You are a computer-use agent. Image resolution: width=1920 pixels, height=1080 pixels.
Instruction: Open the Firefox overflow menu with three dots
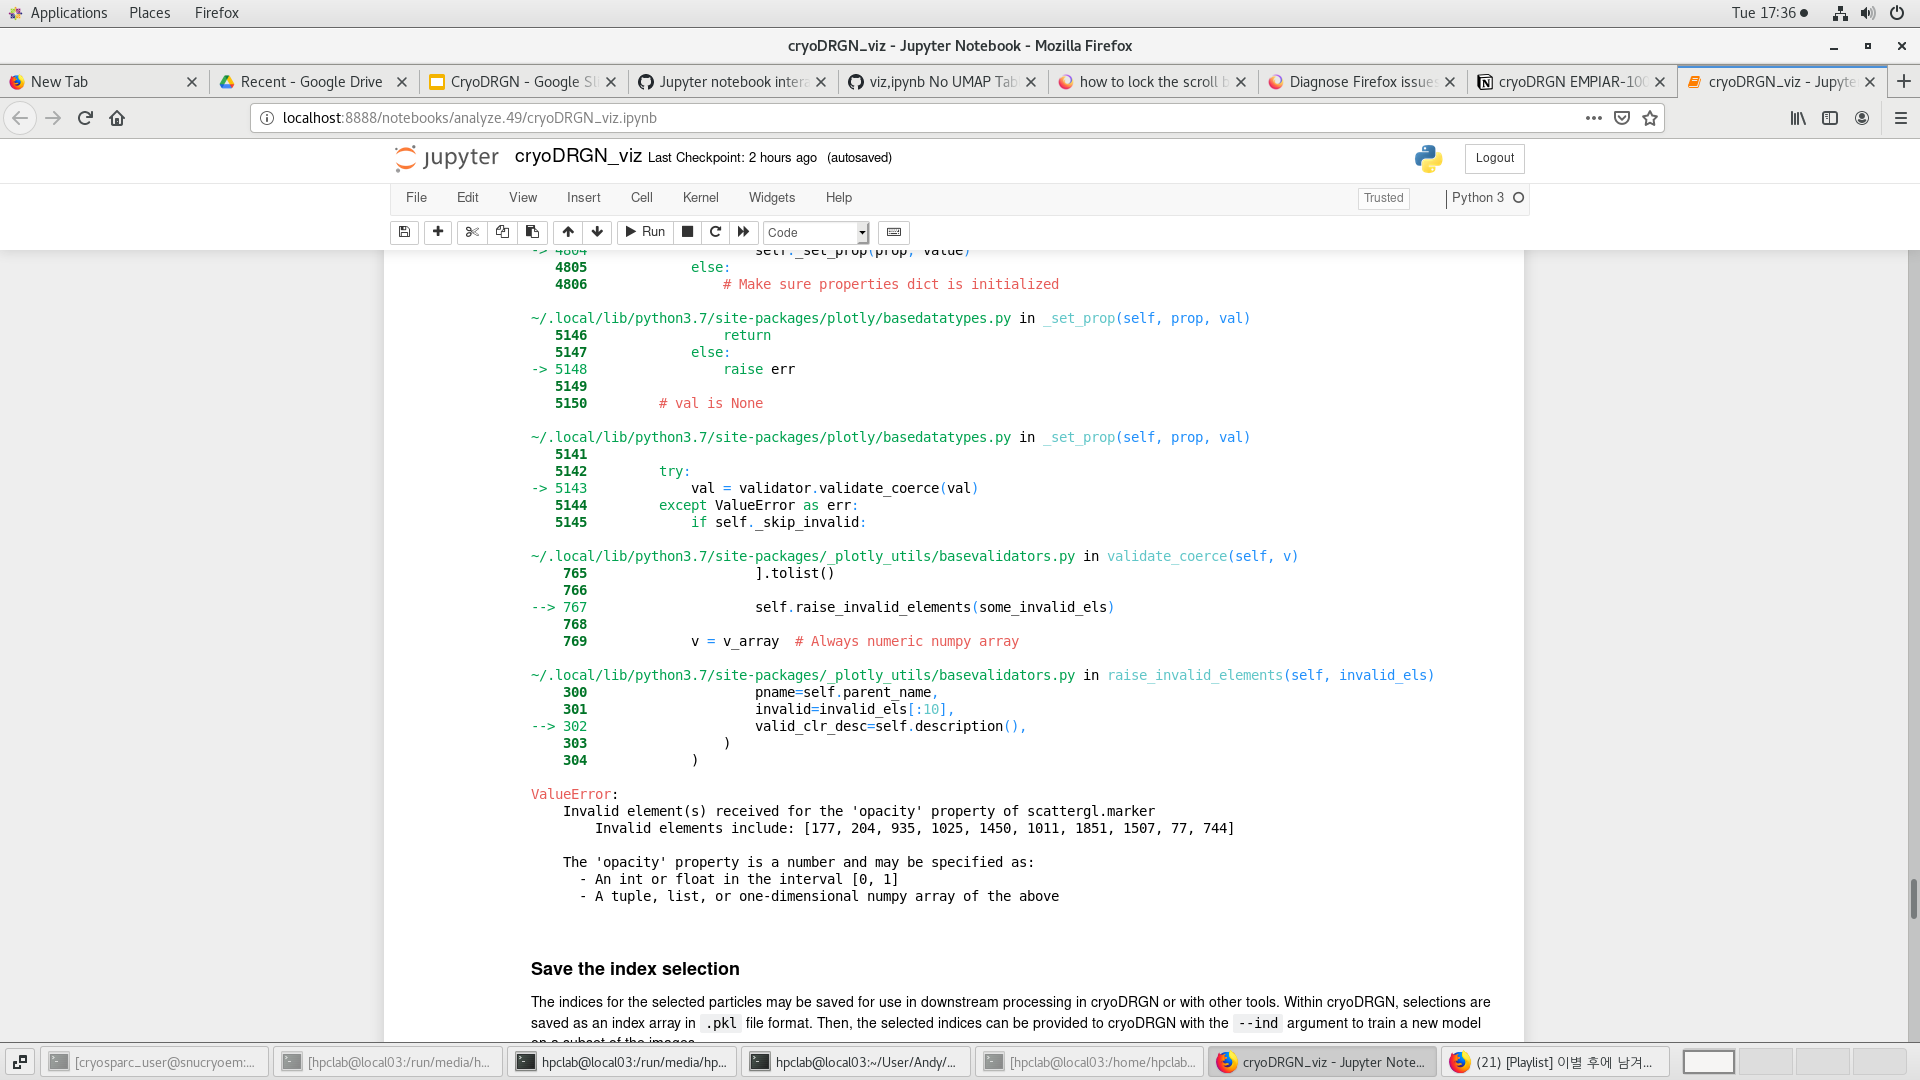pyautogui.click(x=1595, y=118)
